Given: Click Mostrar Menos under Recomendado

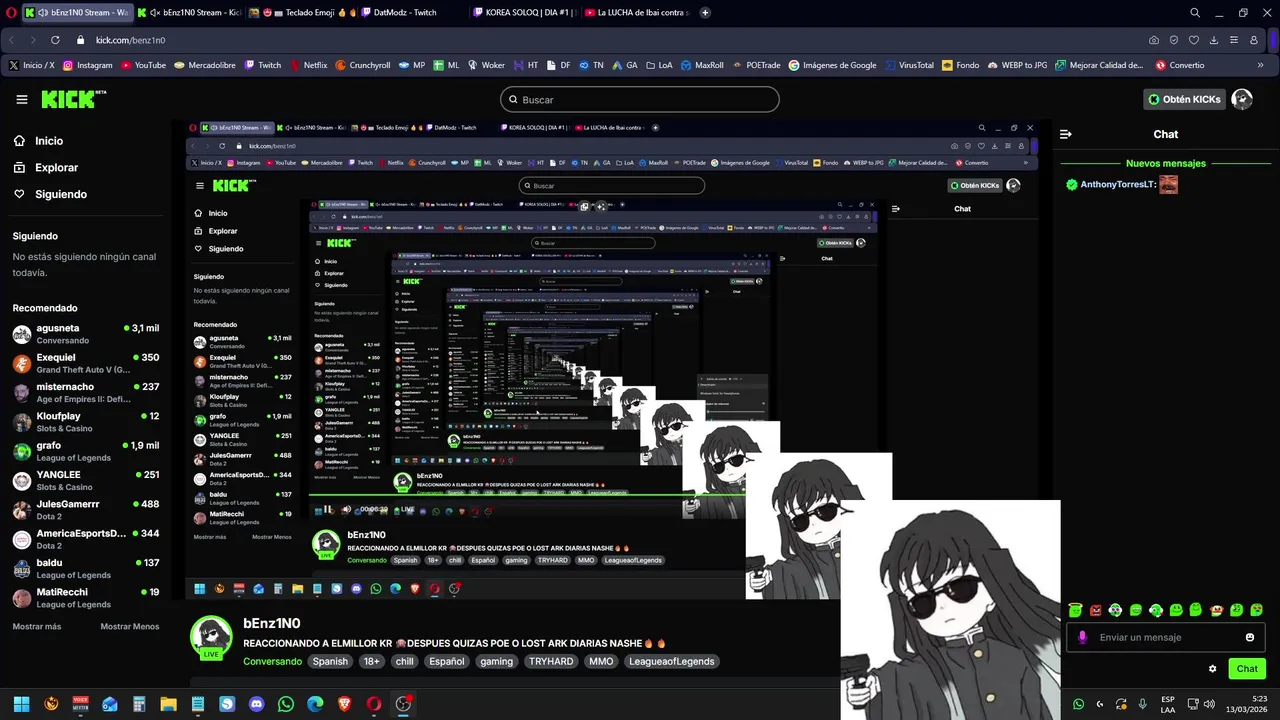Looking at the screenshot, I should pyautogui.click(x=130, y=626).
